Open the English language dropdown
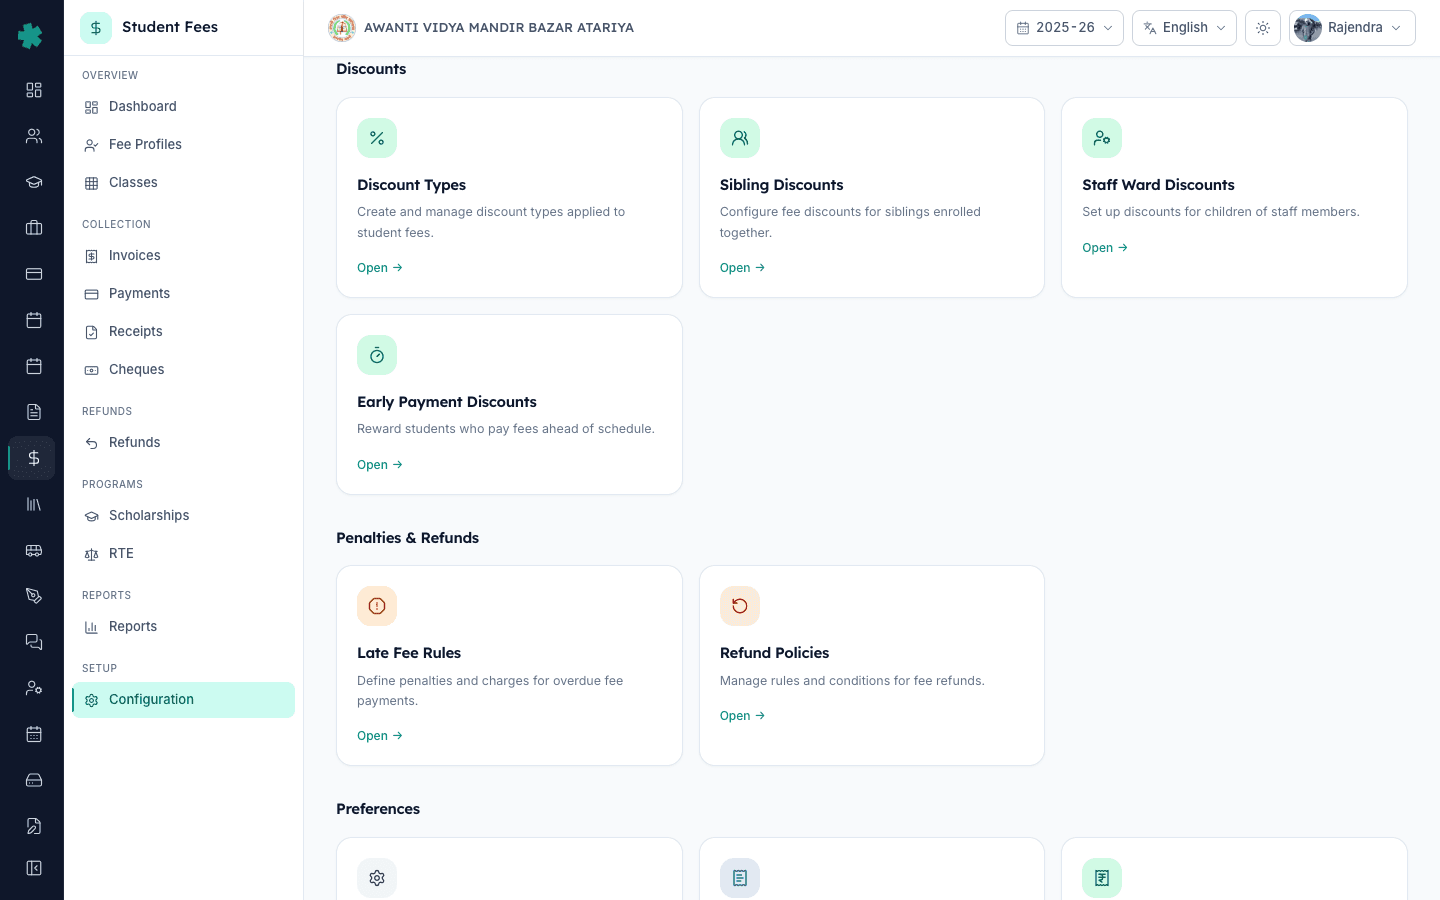This screenshot has height=900, width=1440. tap(1184, 28)
